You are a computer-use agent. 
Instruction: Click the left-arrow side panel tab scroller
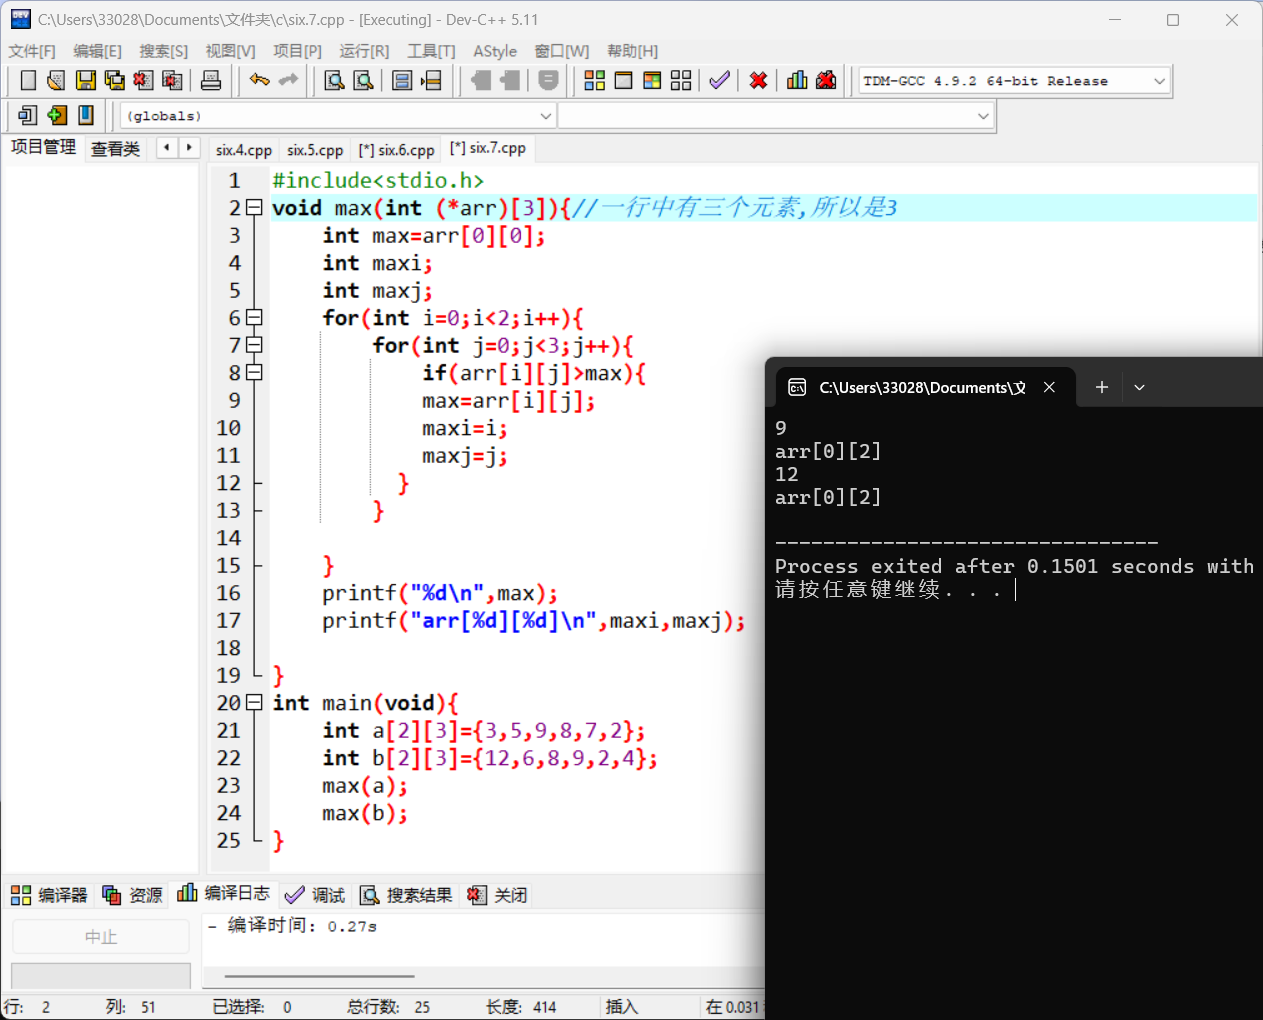pyautogui.click(x=167, y=148)
